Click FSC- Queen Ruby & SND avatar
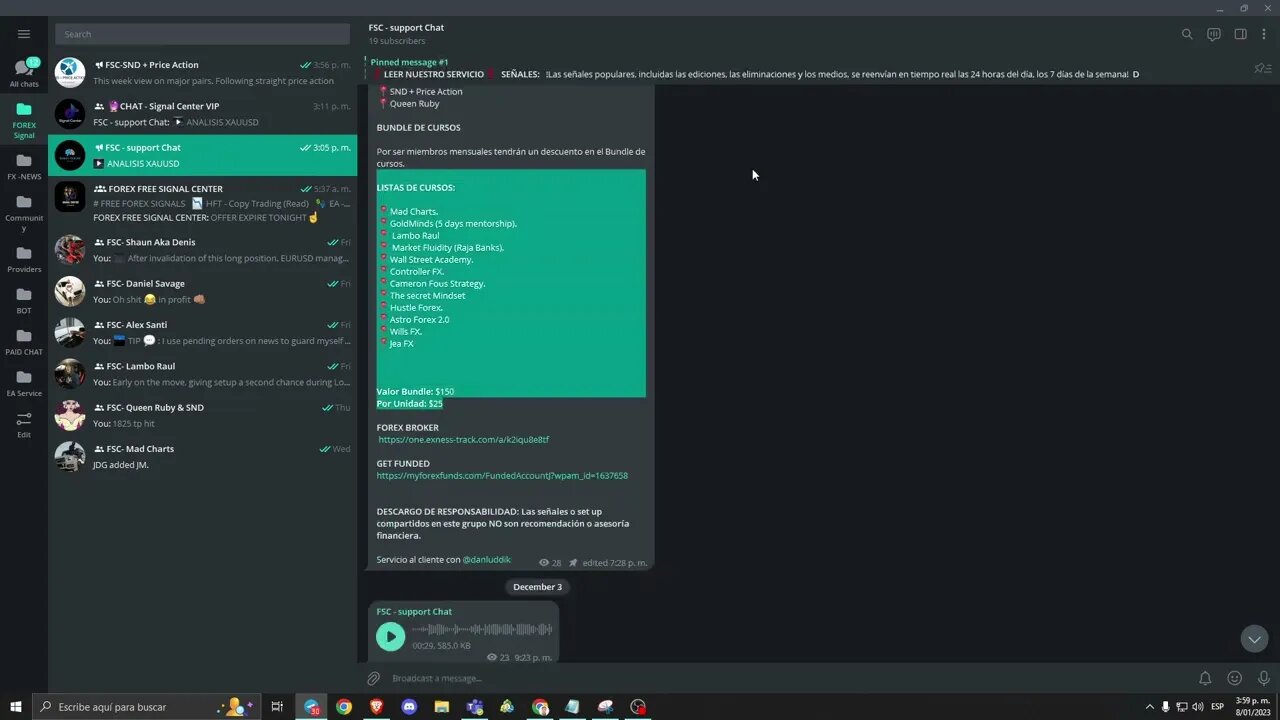Screen dimensions: 1280x720 (x=70, y=415)
